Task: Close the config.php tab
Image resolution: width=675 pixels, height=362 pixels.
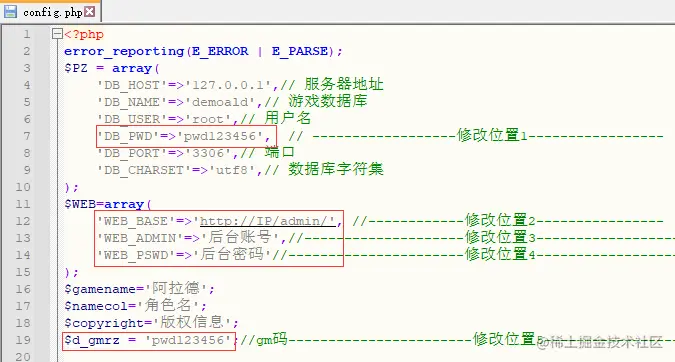Action: tap(90, 12)
